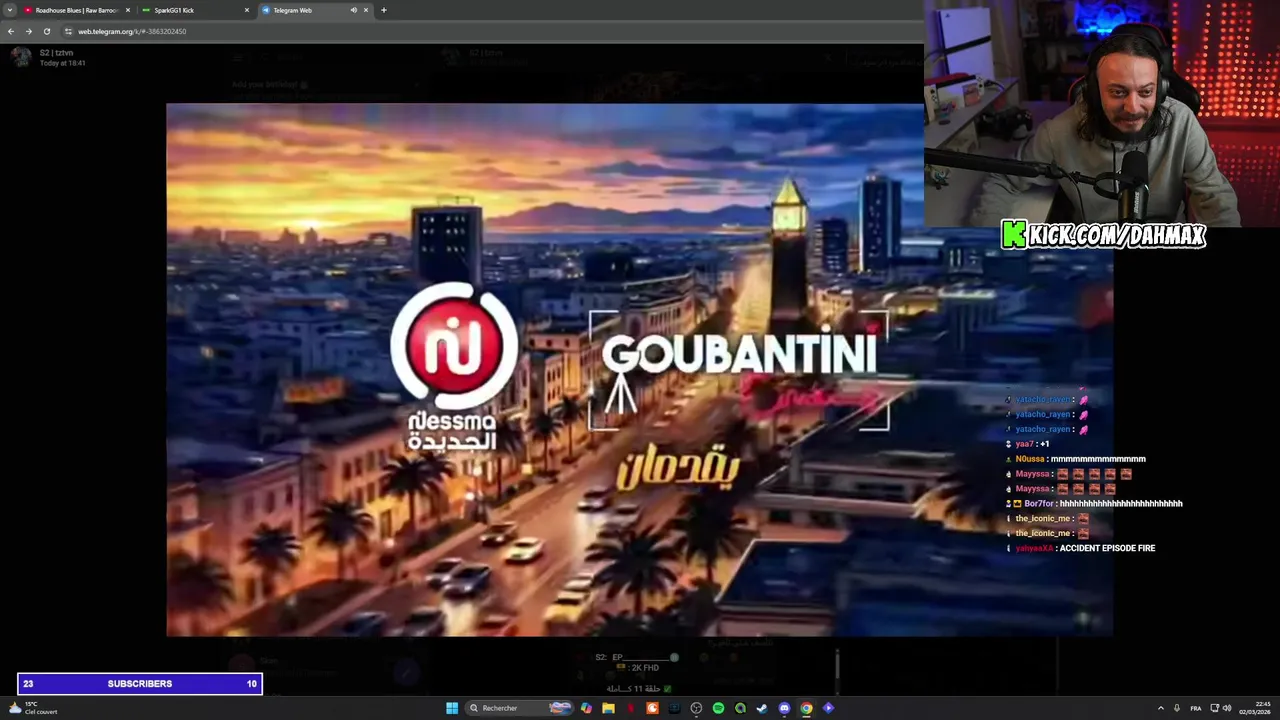Open the Windows Start menu

coord(452,708)
